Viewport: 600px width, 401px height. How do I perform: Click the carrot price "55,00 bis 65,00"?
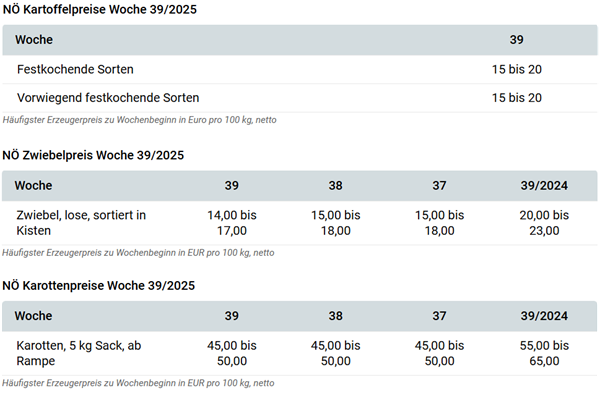544,353
